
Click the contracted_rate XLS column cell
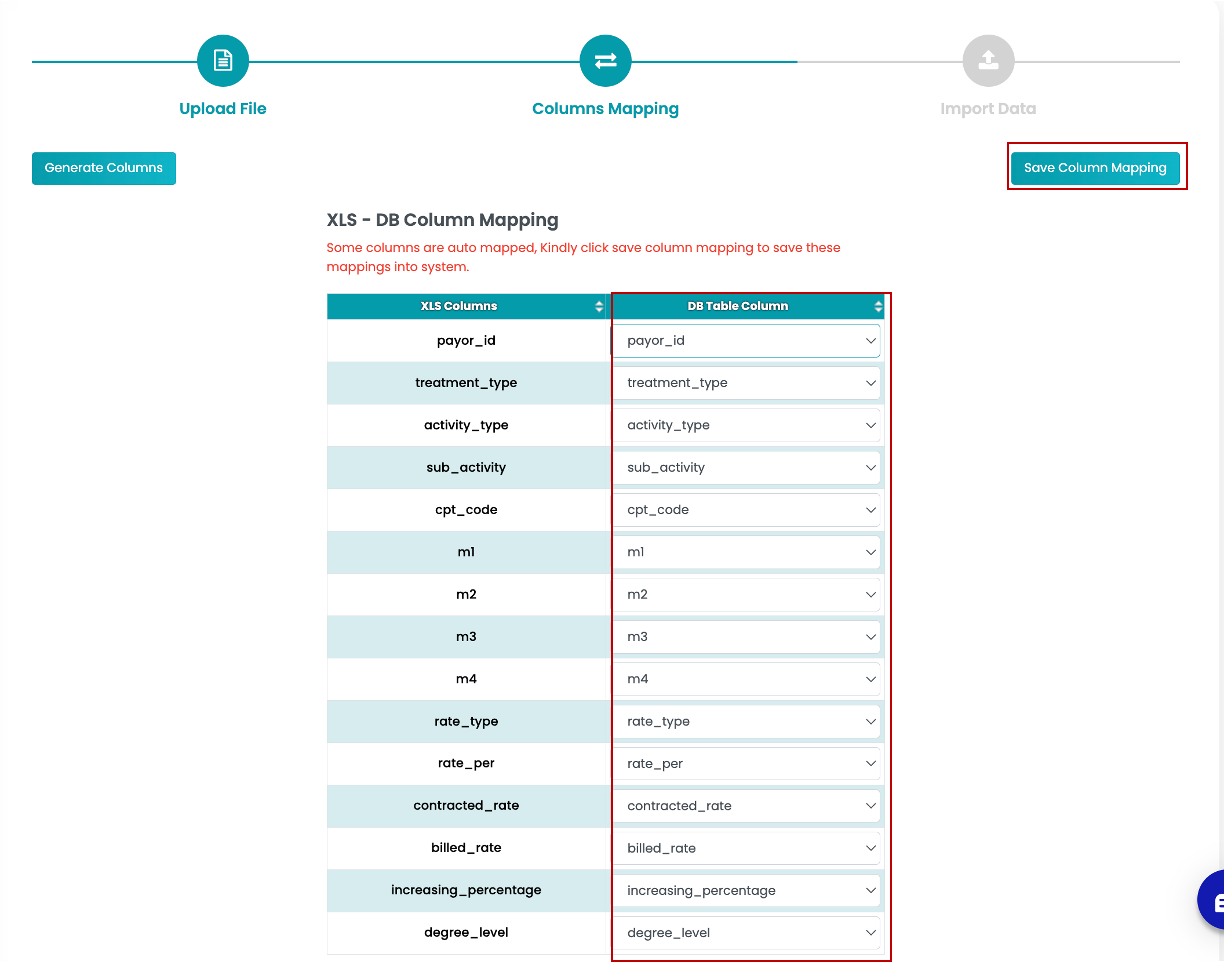467,806
